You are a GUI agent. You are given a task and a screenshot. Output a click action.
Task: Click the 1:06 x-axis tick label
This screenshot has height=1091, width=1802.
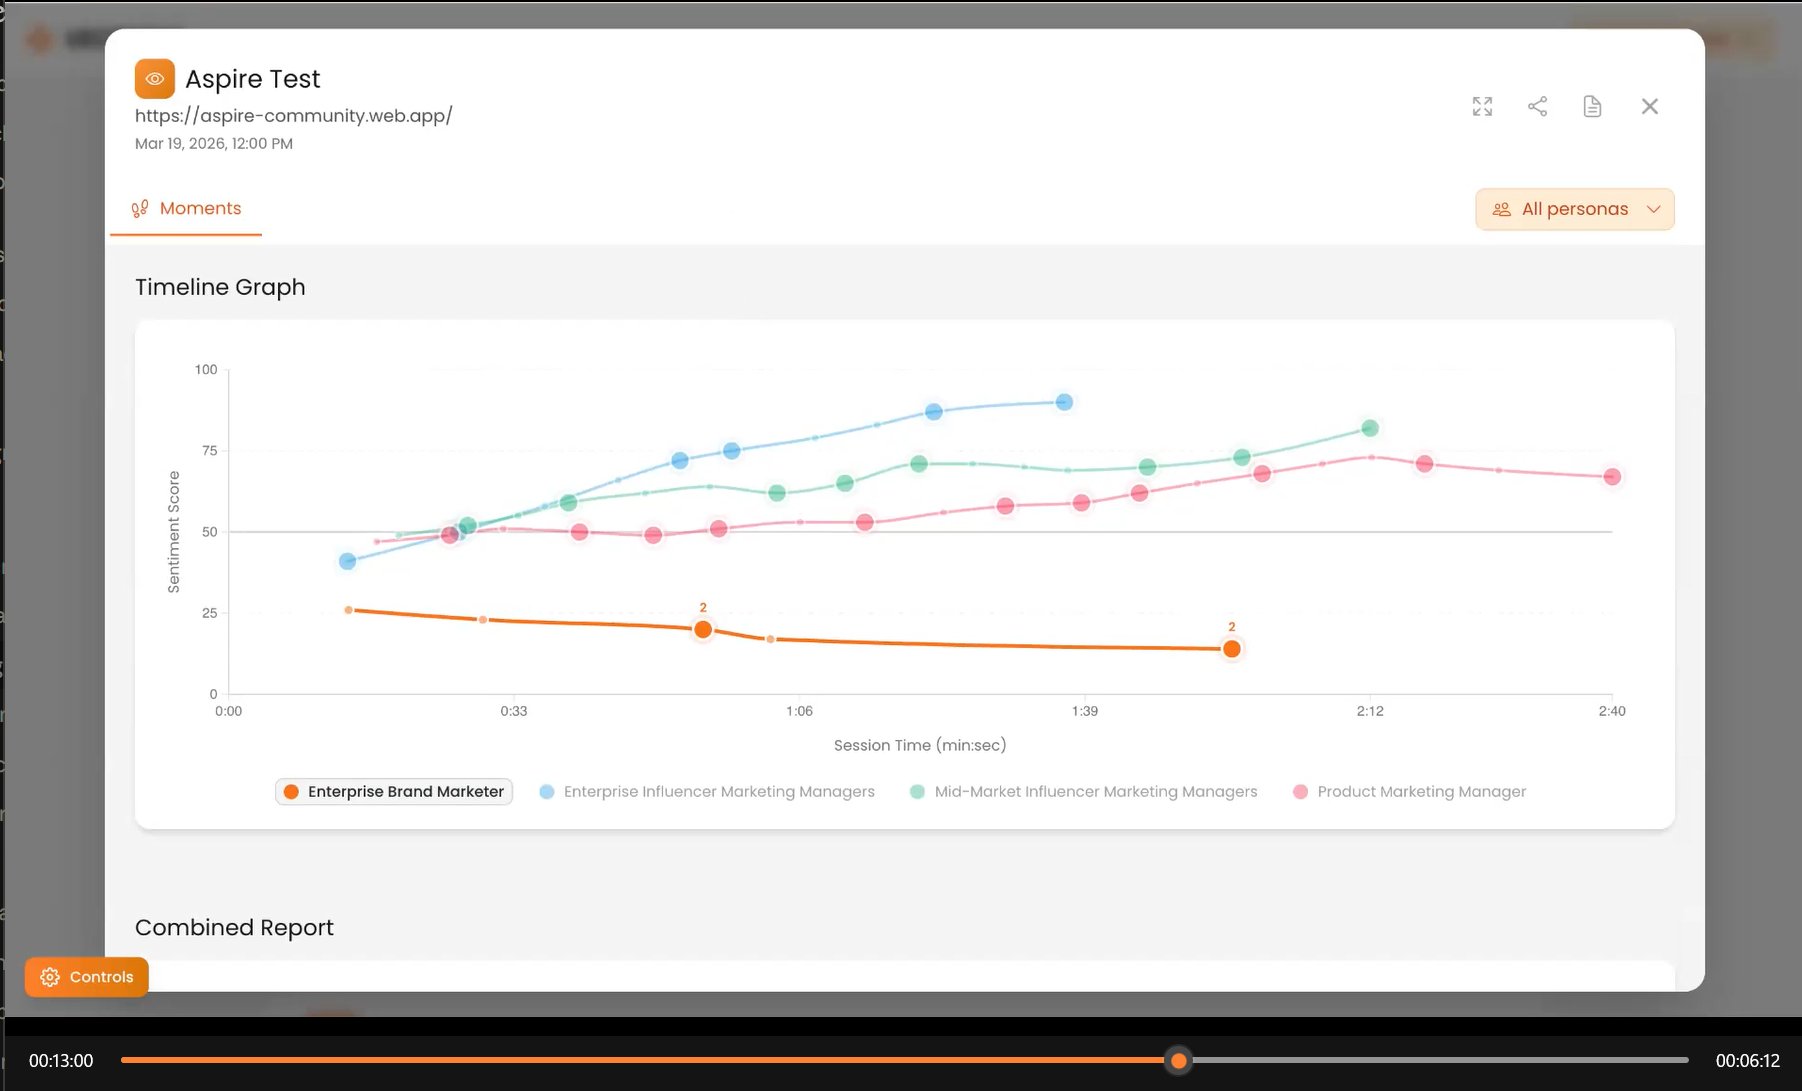tap(799, 711)
